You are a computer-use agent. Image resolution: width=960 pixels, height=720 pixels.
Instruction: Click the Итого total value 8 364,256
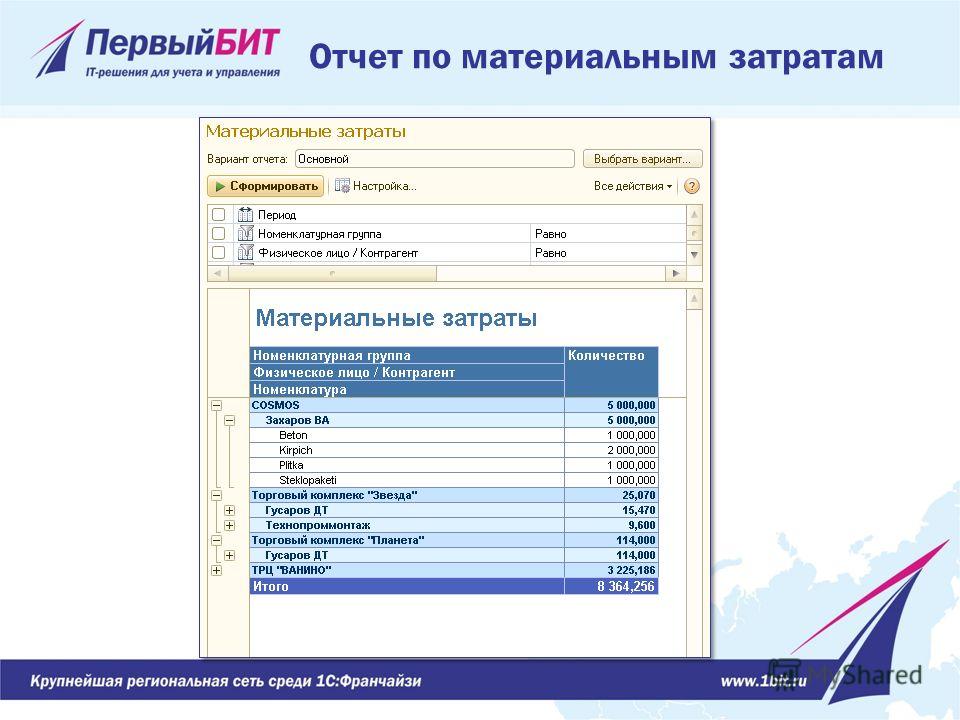626,587
